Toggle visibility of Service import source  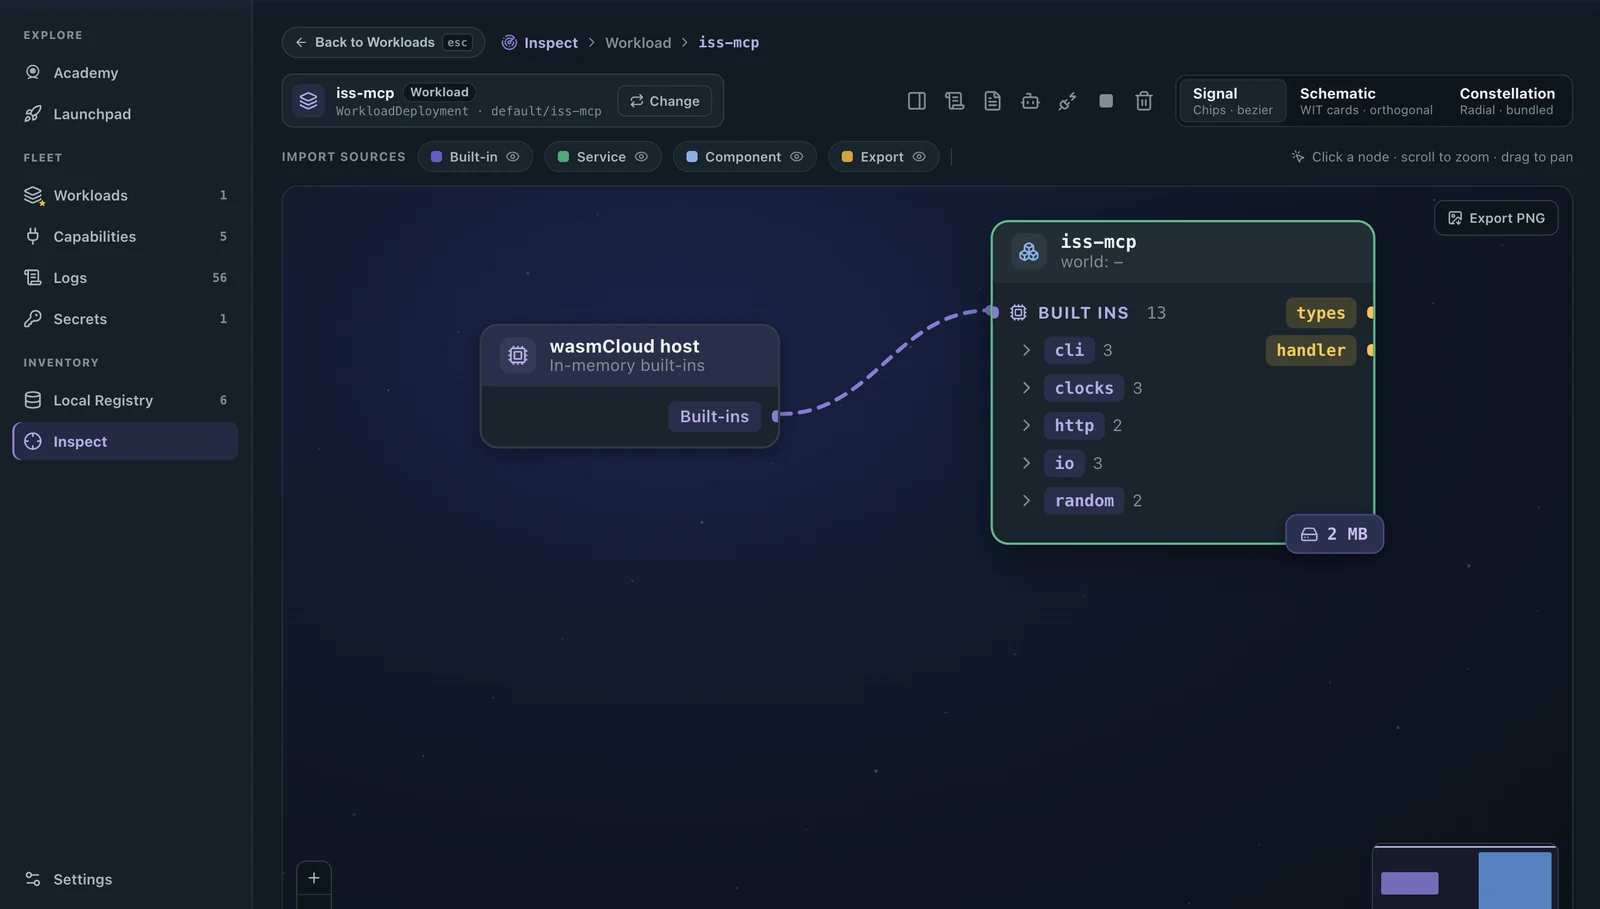pyautogui.click(x=641, y=157)
